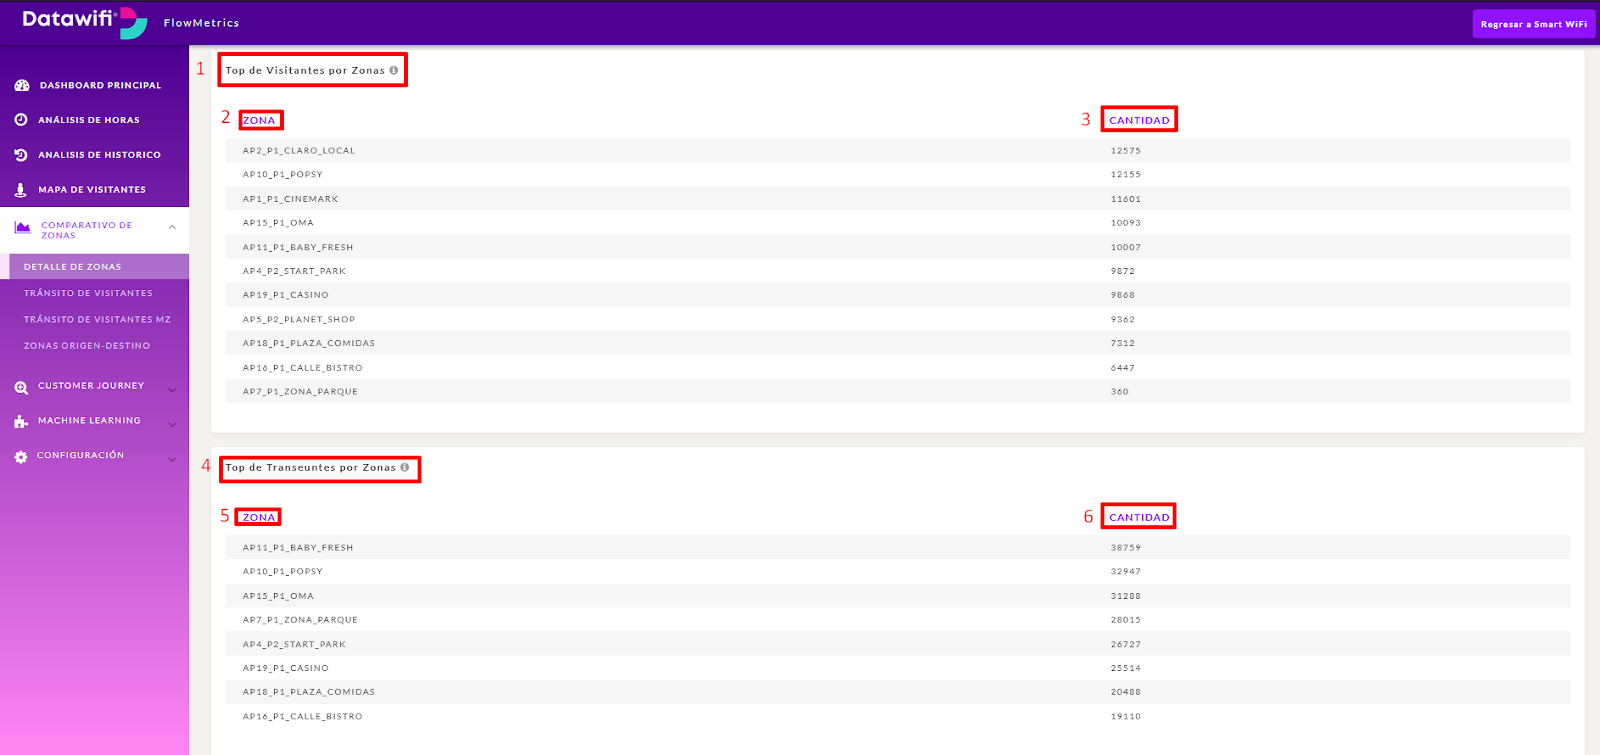This screenshot has height=755, width=1600.
Task: Expand the Configuración chevron
Action: [x=172, y=460]
